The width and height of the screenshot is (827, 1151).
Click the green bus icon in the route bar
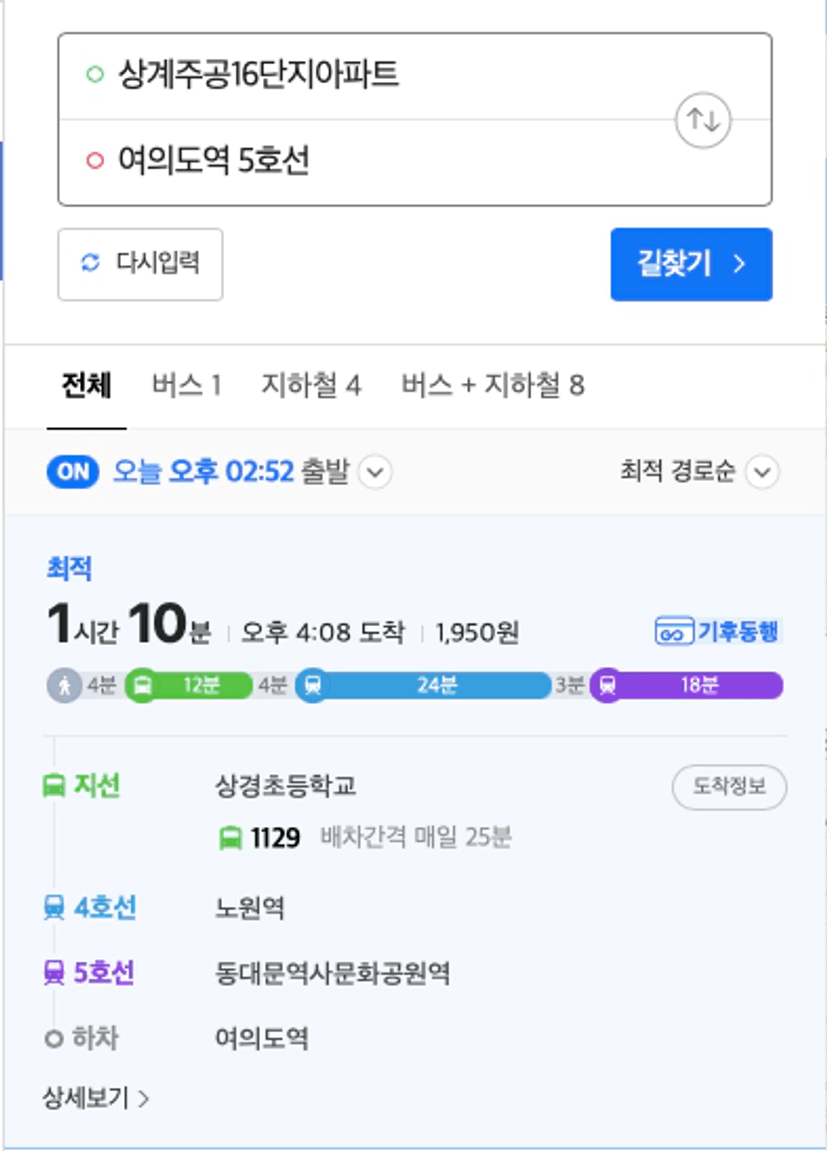[142, 686]
